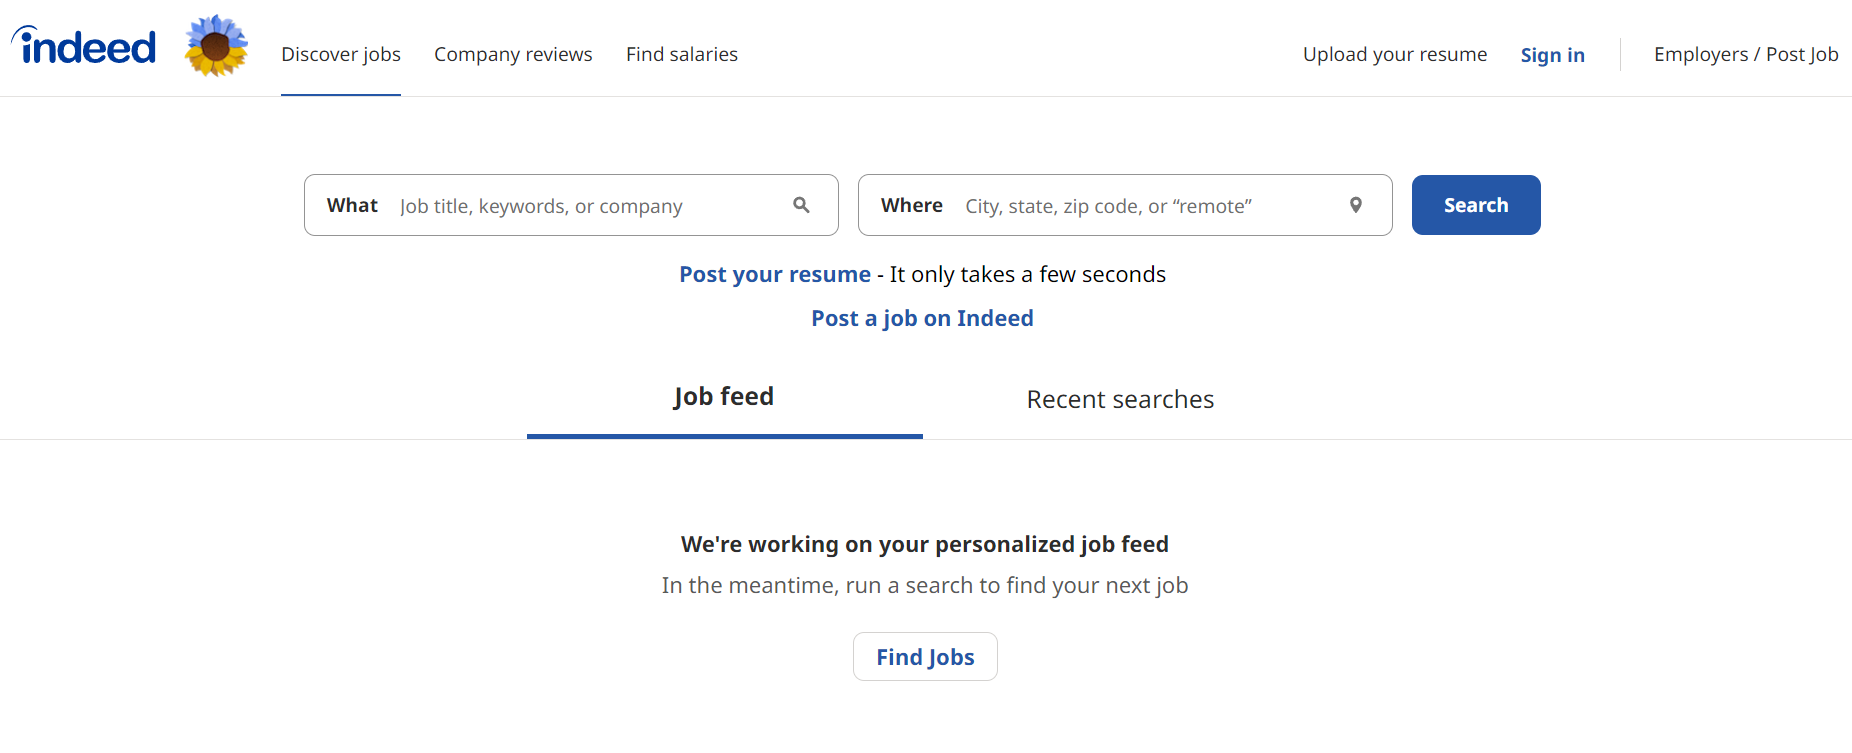
Task: Select the Job feed tab
Action: tap(724, 397)
